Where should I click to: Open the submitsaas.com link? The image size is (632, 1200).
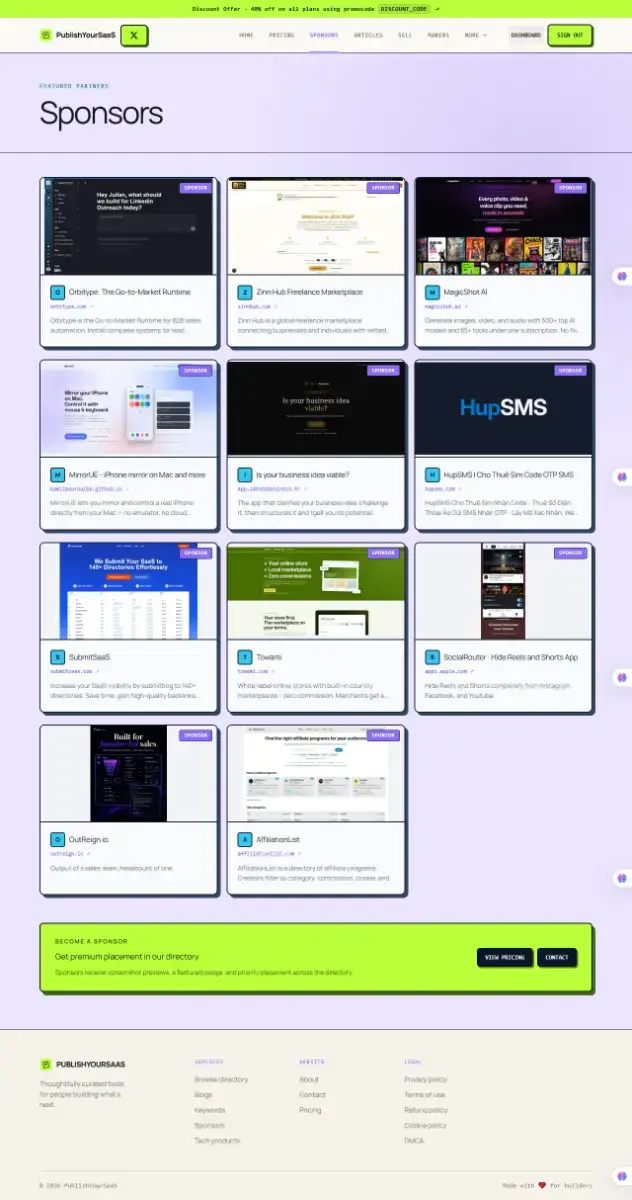coord(75,671)
